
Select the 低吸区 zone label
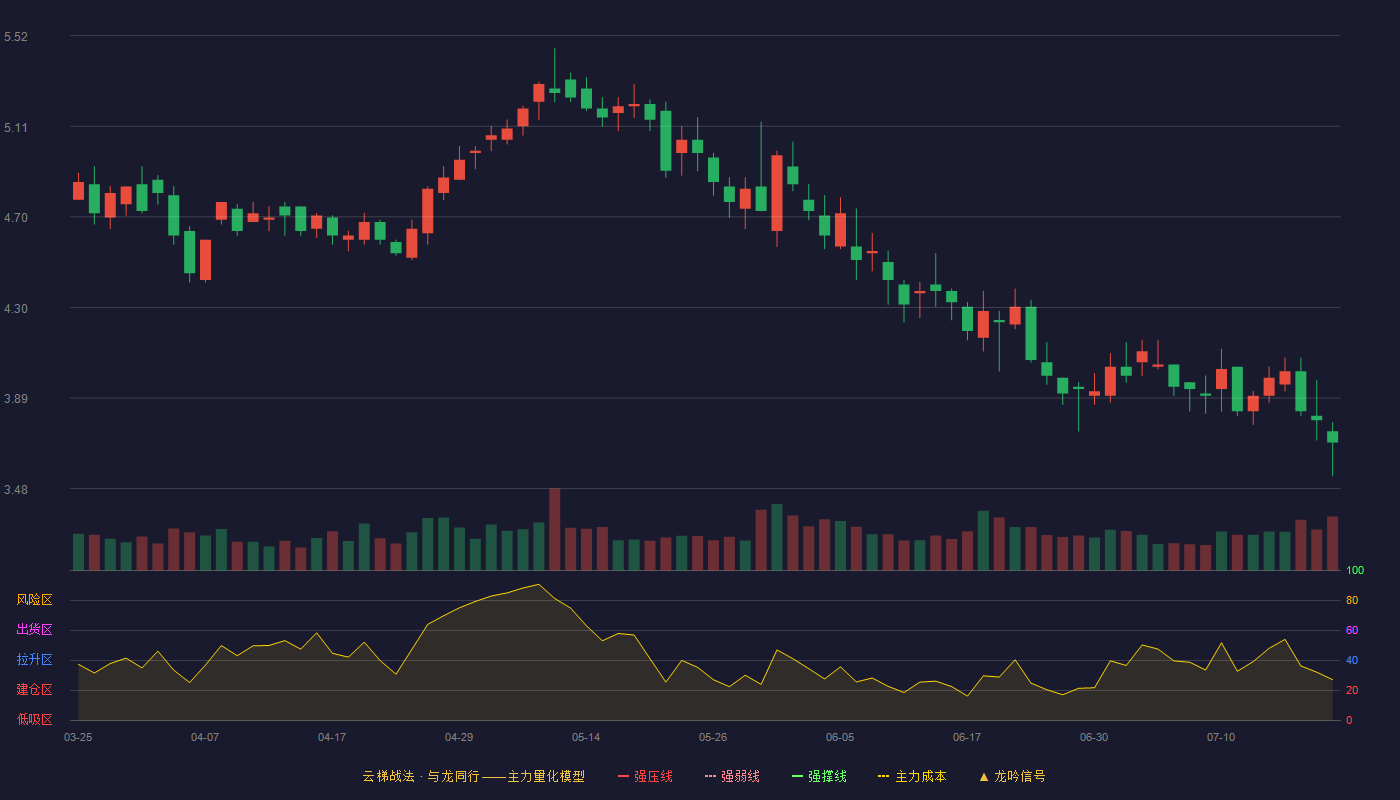pyautogui.click(x=34, y=720)
